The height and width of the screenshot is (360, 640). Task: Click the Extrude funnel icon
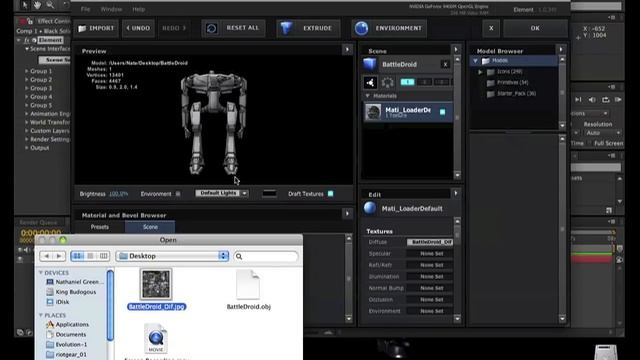coord(287,28)
